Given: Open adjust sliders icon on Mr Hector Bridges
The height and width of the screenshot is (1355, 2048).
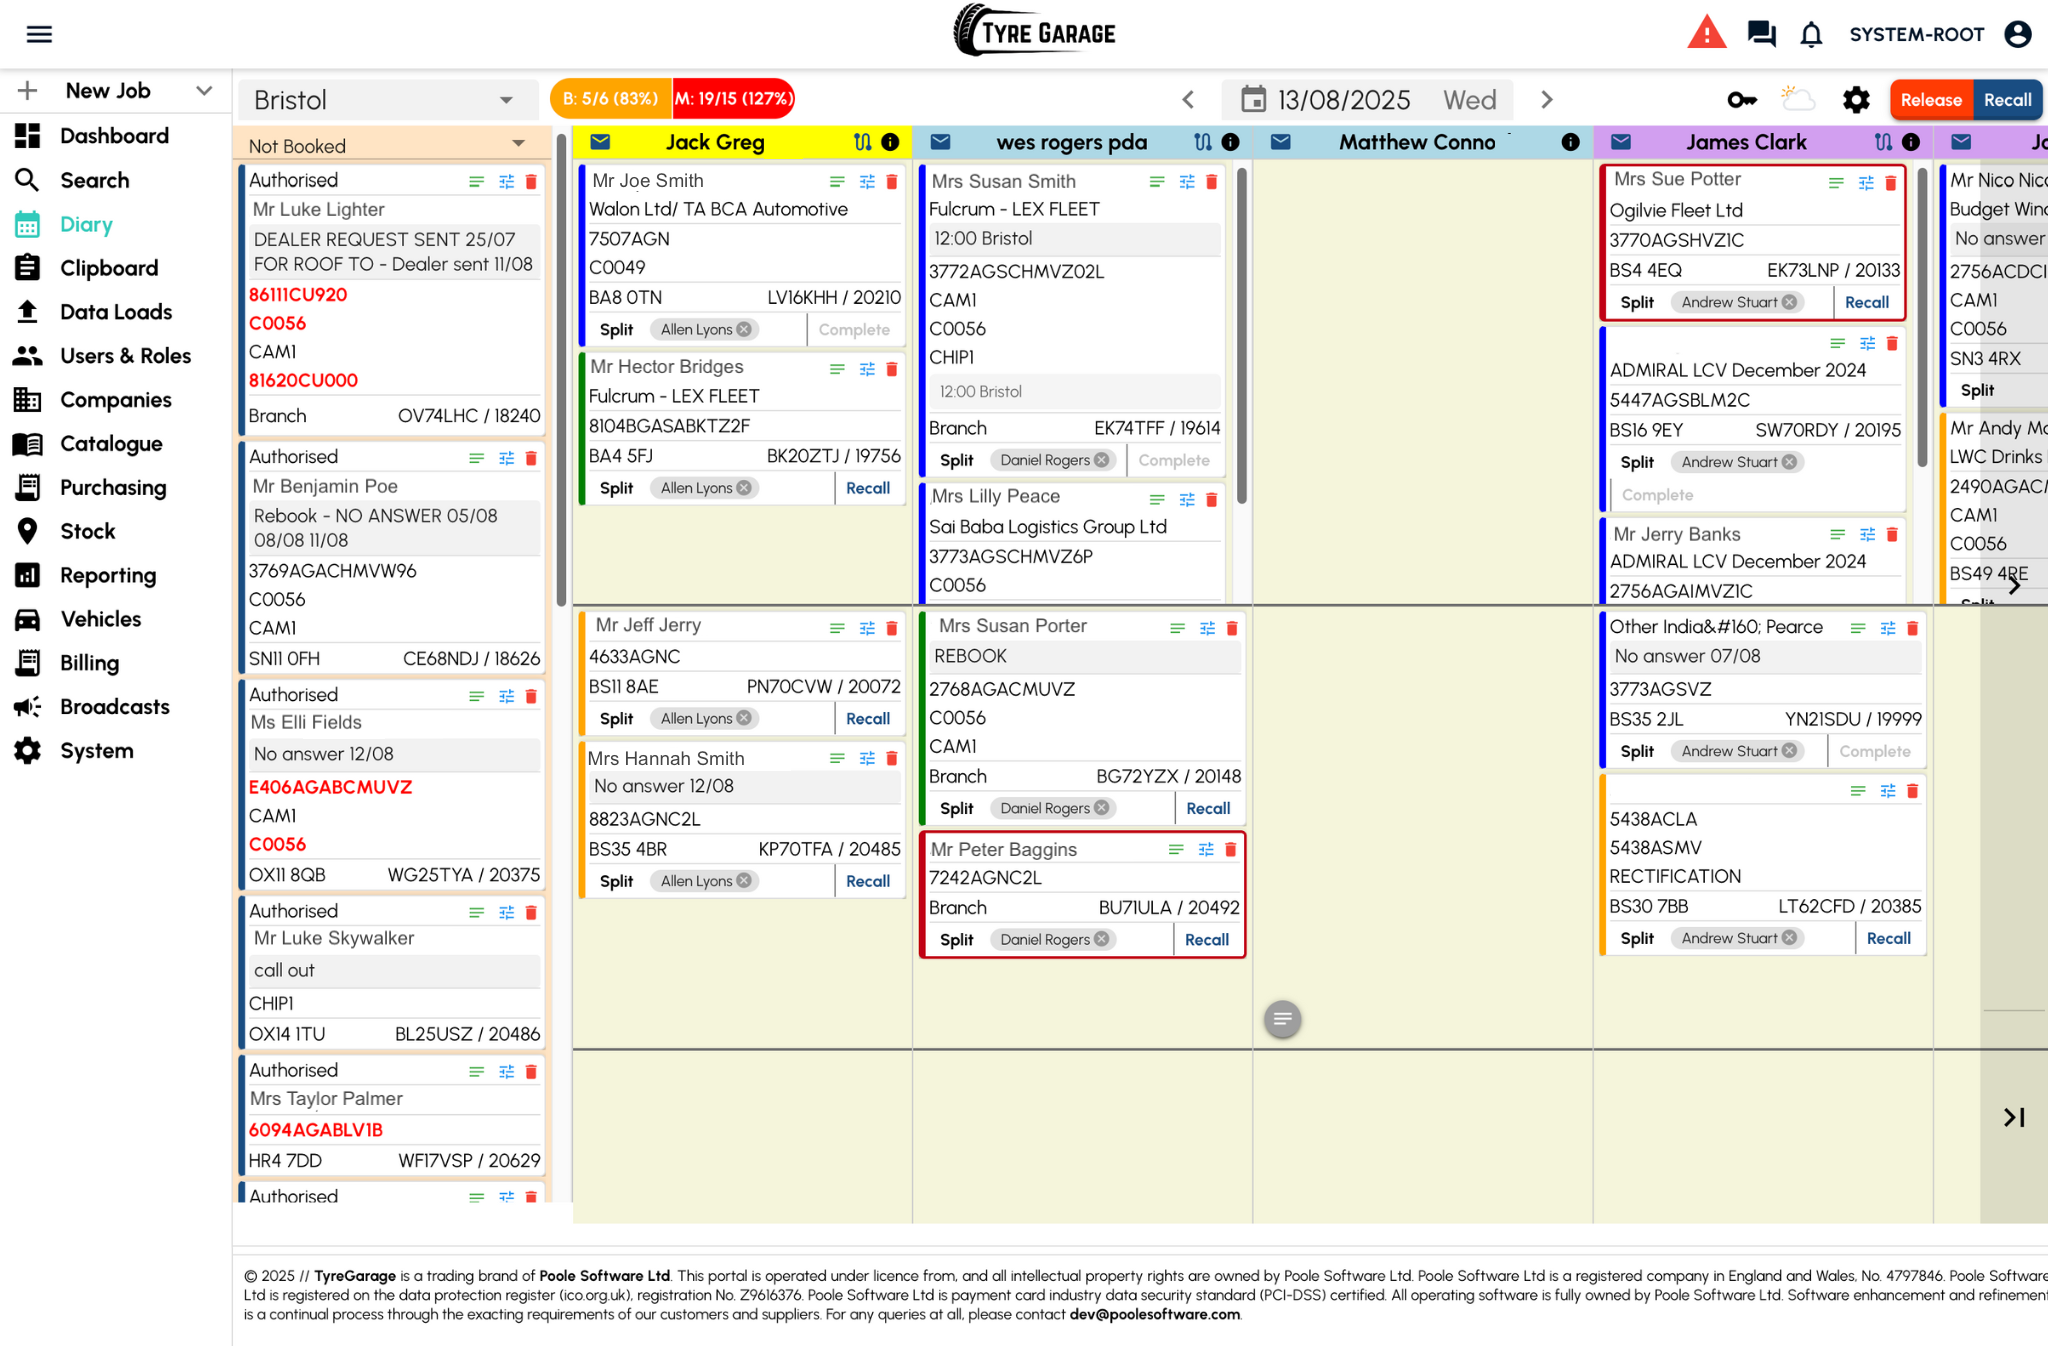Looking at the screenshot, I should 867,369.
